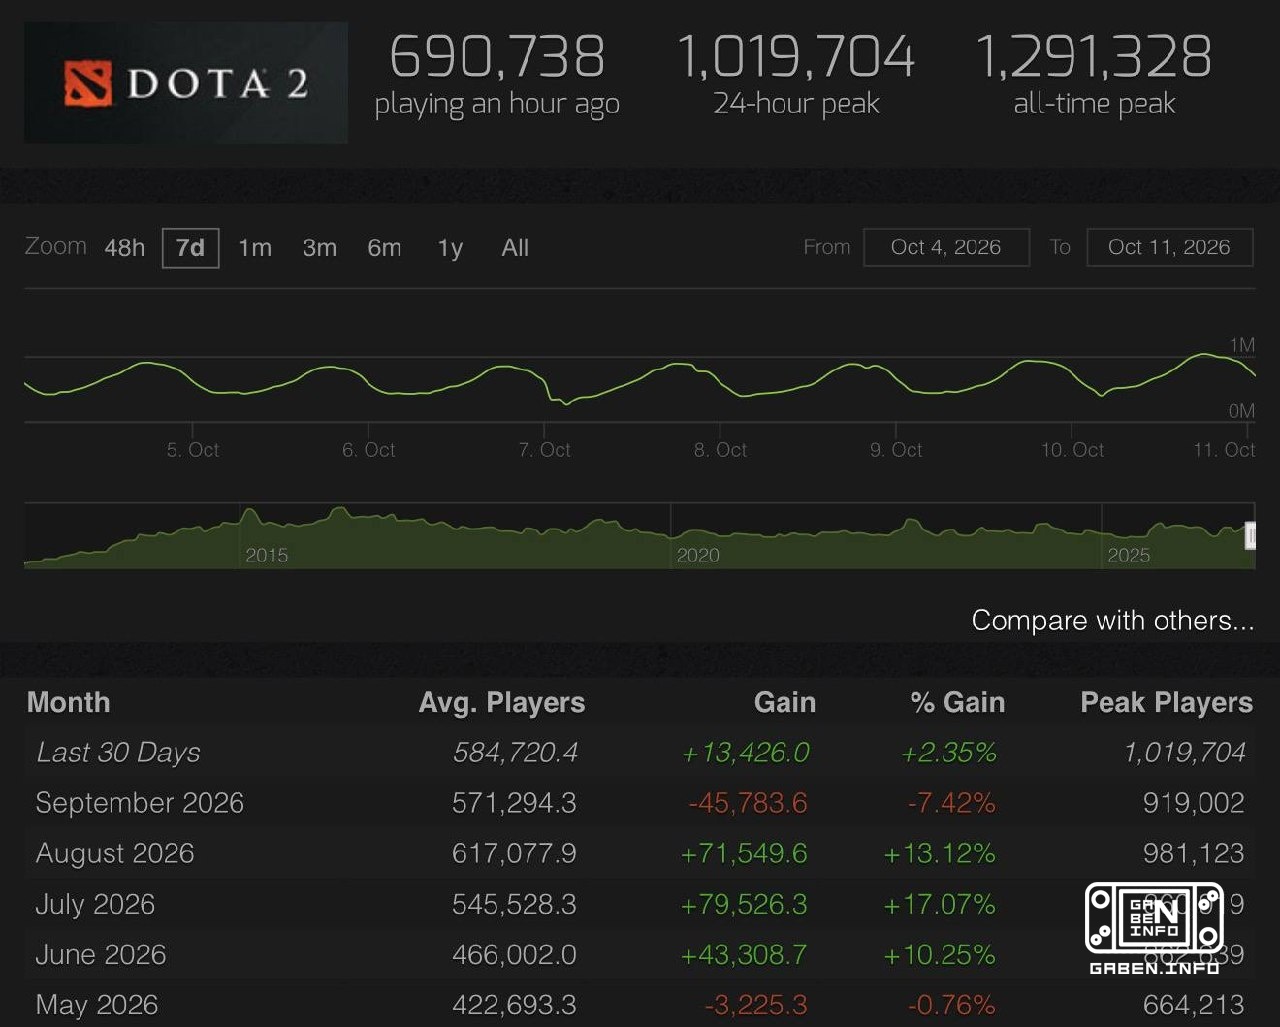Select the 7d zoom range
1280x1027 pixels.
[190, 248]
